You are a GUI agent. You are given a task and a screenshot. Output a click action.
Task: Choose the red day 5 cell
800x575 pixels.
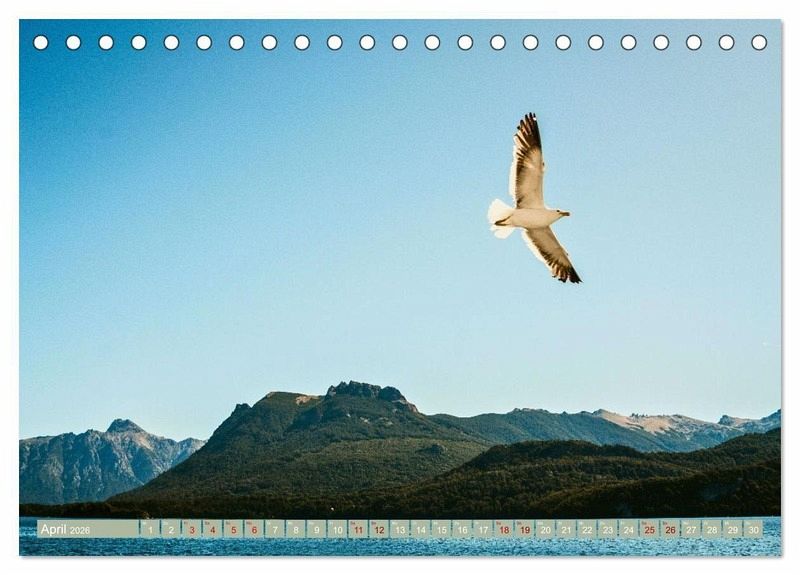[x=233, y=529]
